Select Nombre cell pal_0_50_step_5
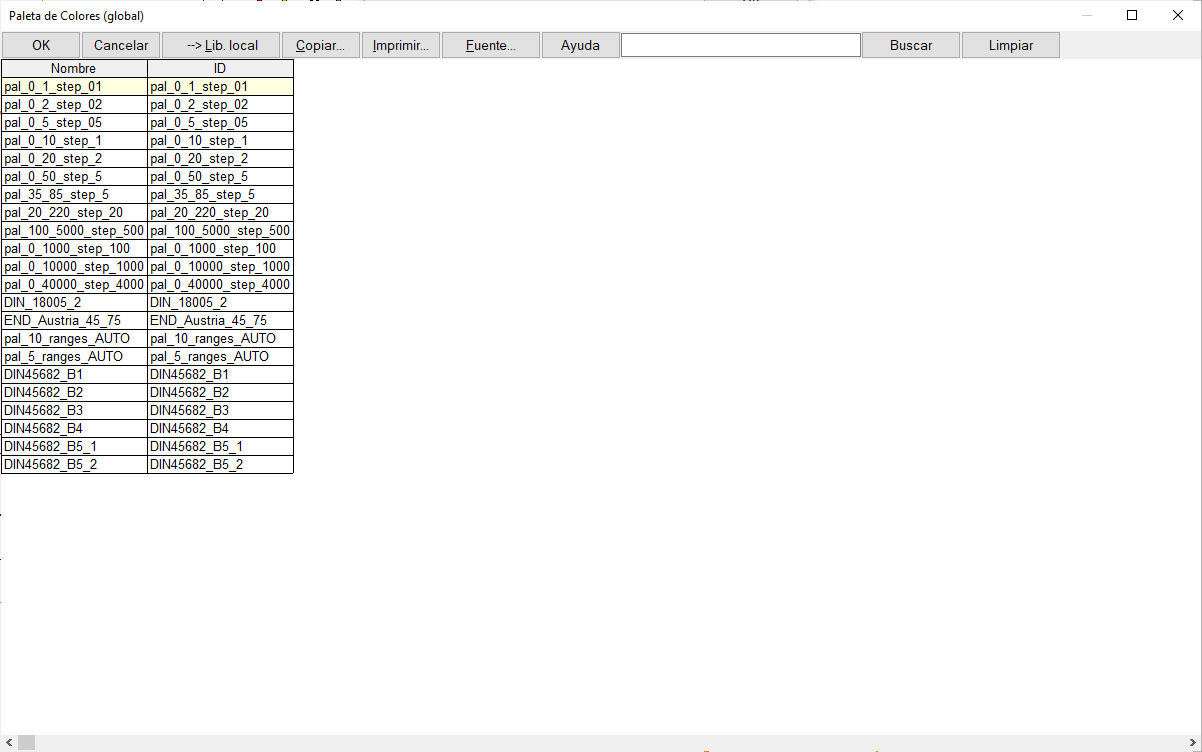 [x=74, y=177]
